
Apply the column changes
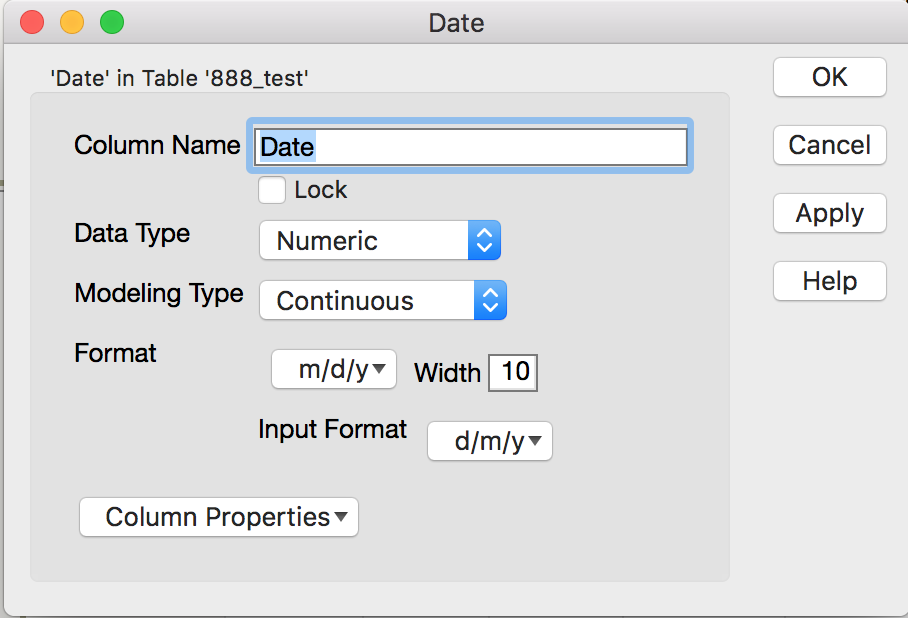coord(829,213)
